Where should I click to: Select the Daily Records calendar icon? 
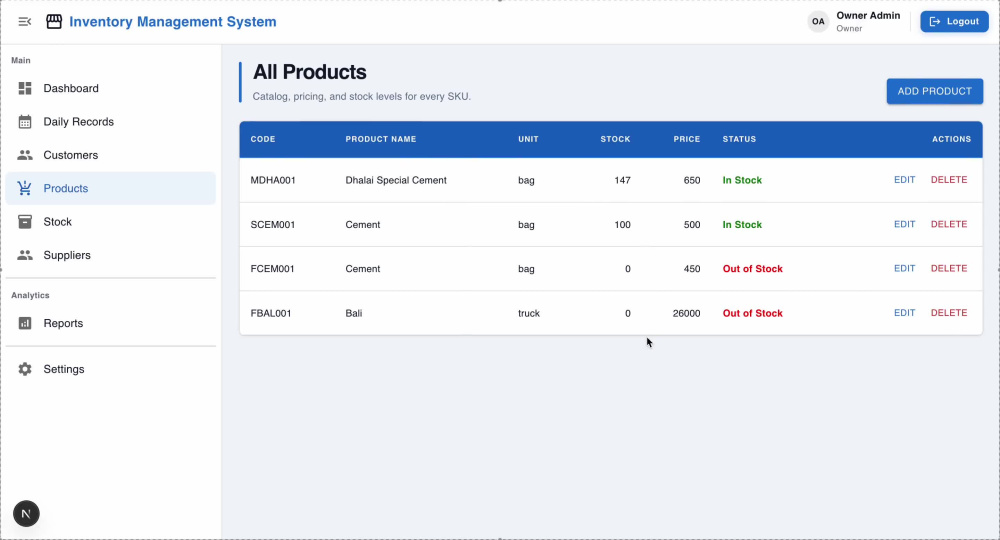(25, 122)
